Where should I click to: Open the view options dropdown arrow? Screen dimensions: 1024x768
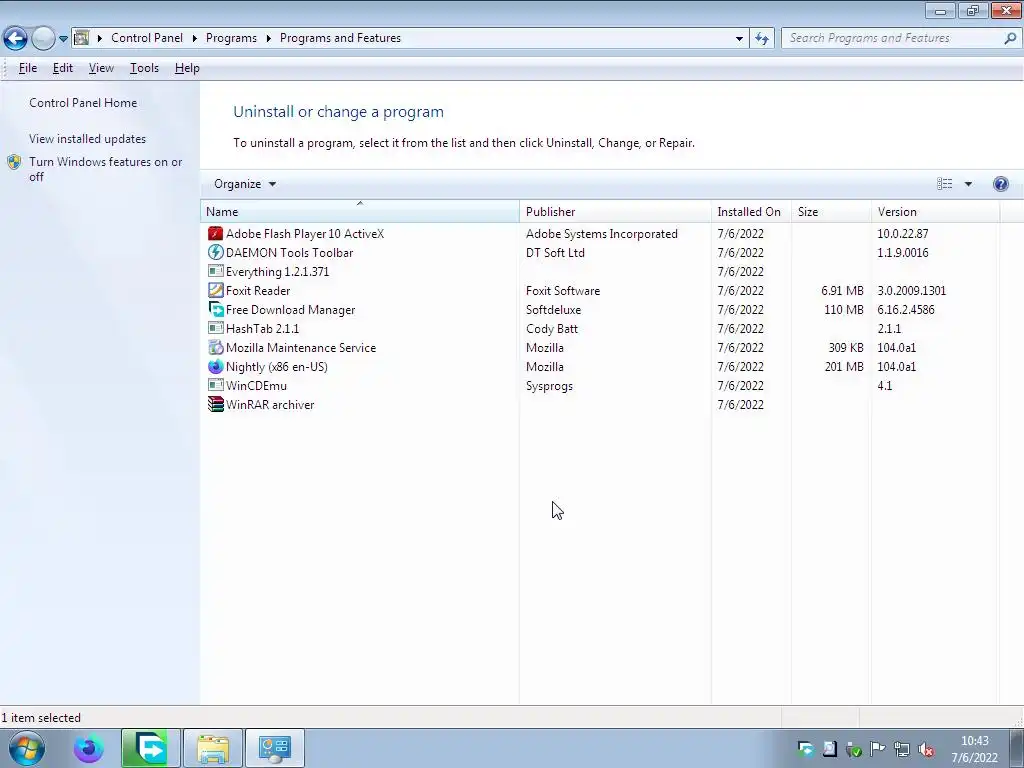(x=968, y=184)
